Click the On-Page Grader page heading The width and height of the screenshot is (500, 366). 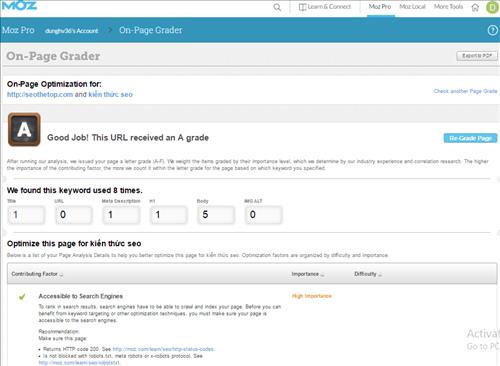[53, 56]
